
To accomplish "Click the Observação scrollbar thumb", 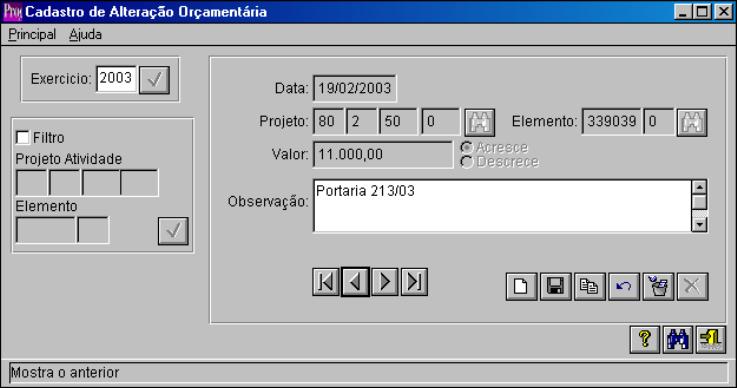I will click(699, 202).
